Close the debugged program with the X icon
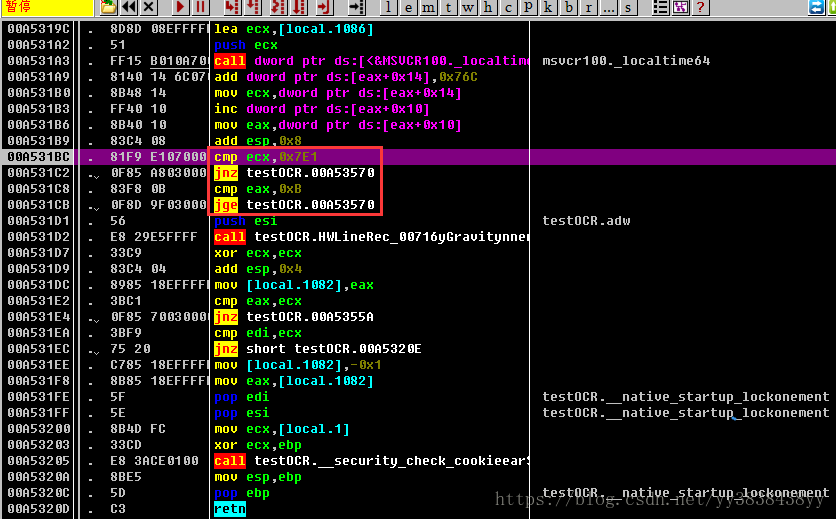The image size is (836, 519). click(149, 7)
